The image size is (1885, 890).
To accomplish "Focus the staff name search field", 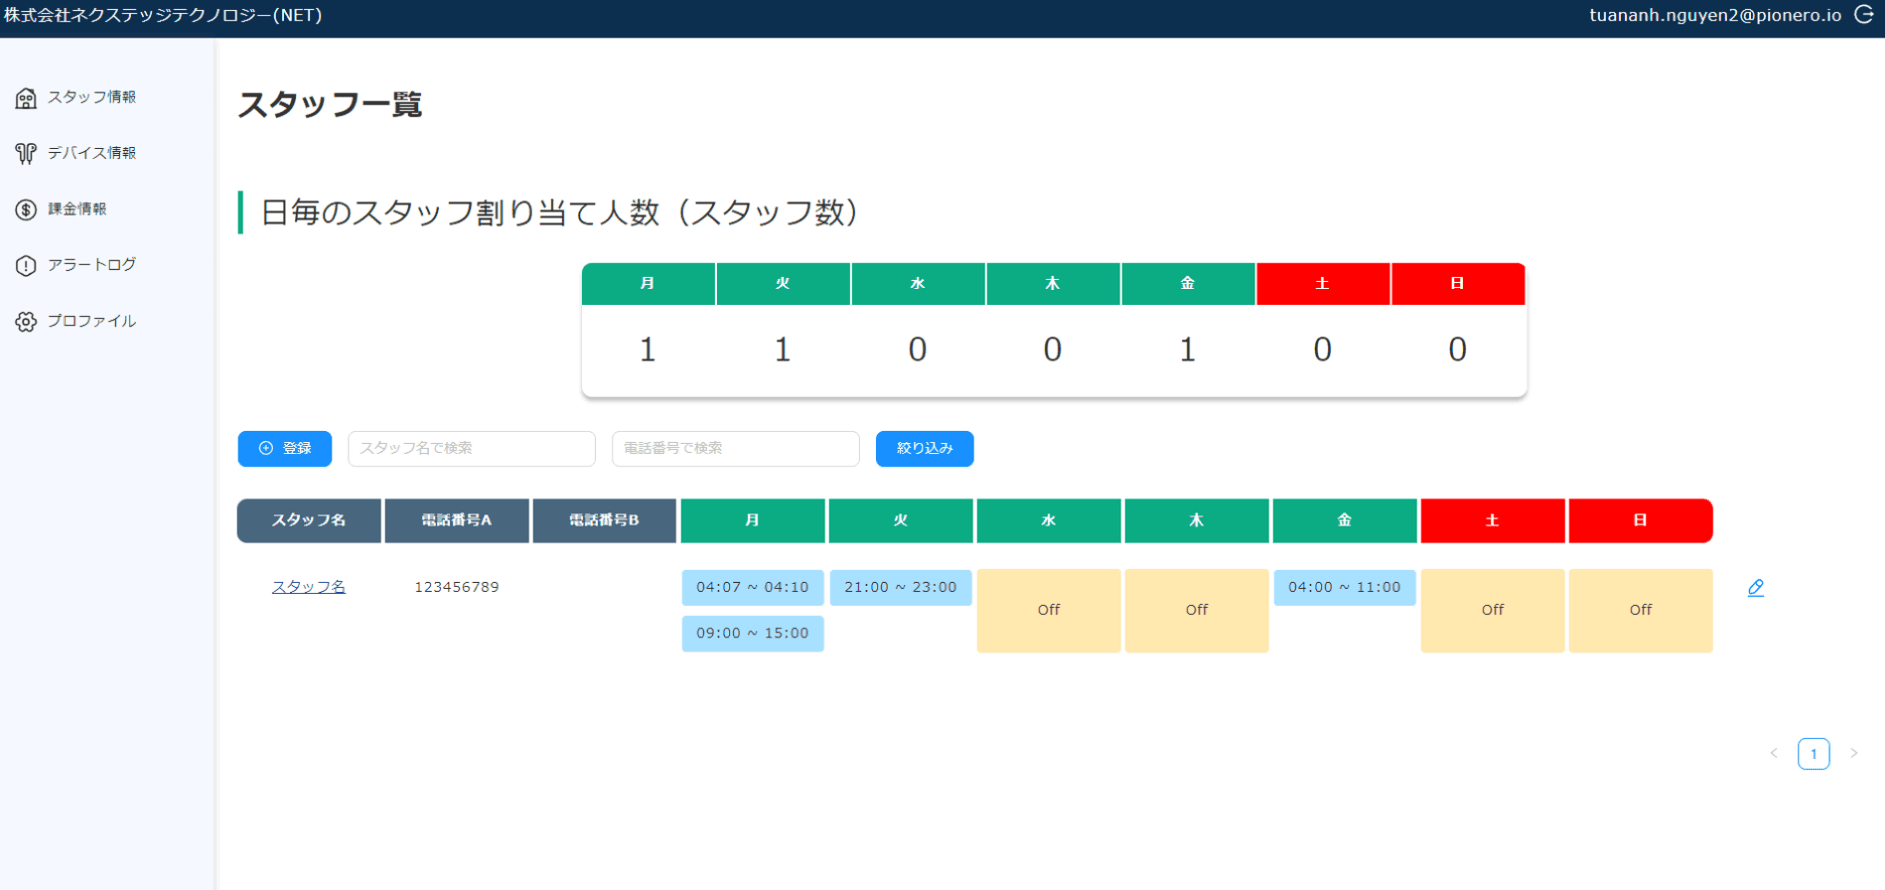I will coord(471,448).
